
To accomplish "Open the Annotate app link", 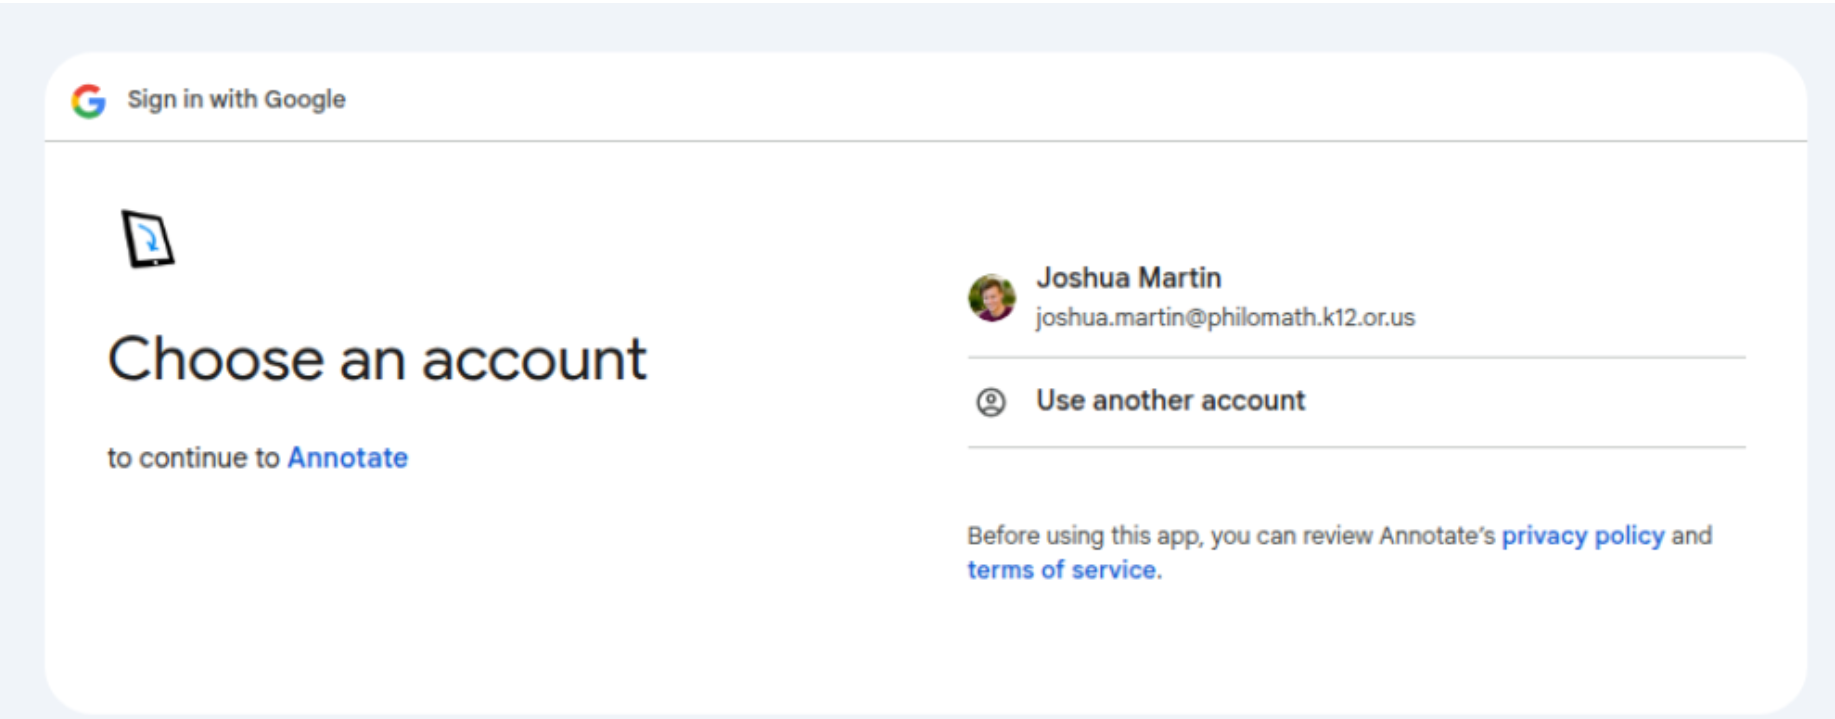I will click(348, 458).
